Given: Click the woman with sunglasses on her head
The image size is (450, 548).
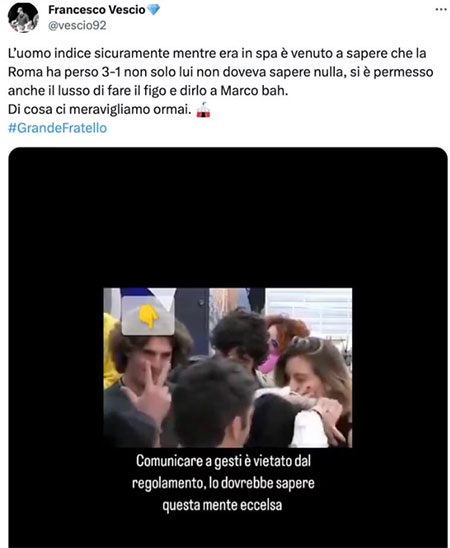Looking at the screenshot, I should (x=316, y=381).
